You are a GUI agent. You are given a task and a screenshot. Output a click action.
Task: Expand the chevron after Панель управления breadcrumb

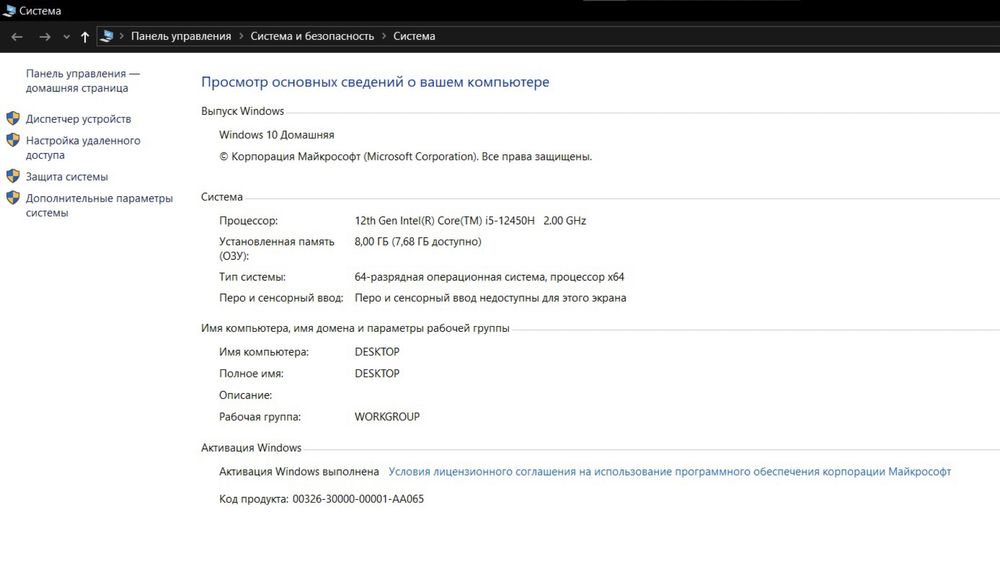click(240, 37)
